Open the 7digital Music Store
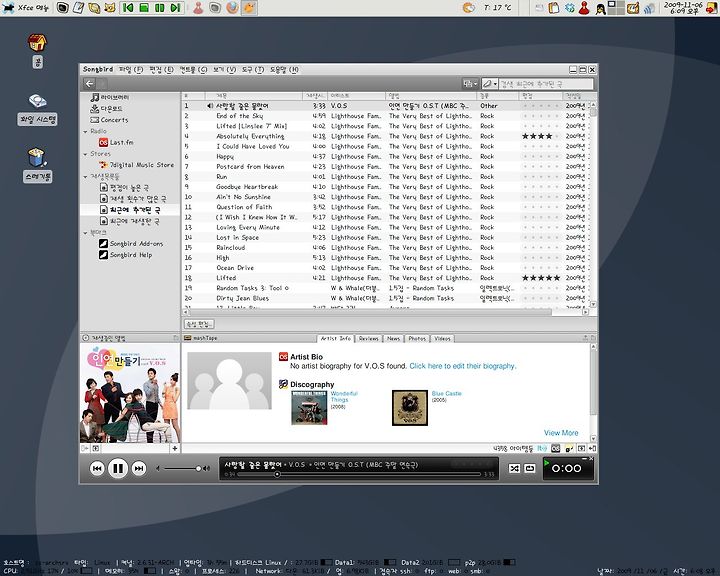This screenshot has height=576, width=720. [x=136, y=164]
